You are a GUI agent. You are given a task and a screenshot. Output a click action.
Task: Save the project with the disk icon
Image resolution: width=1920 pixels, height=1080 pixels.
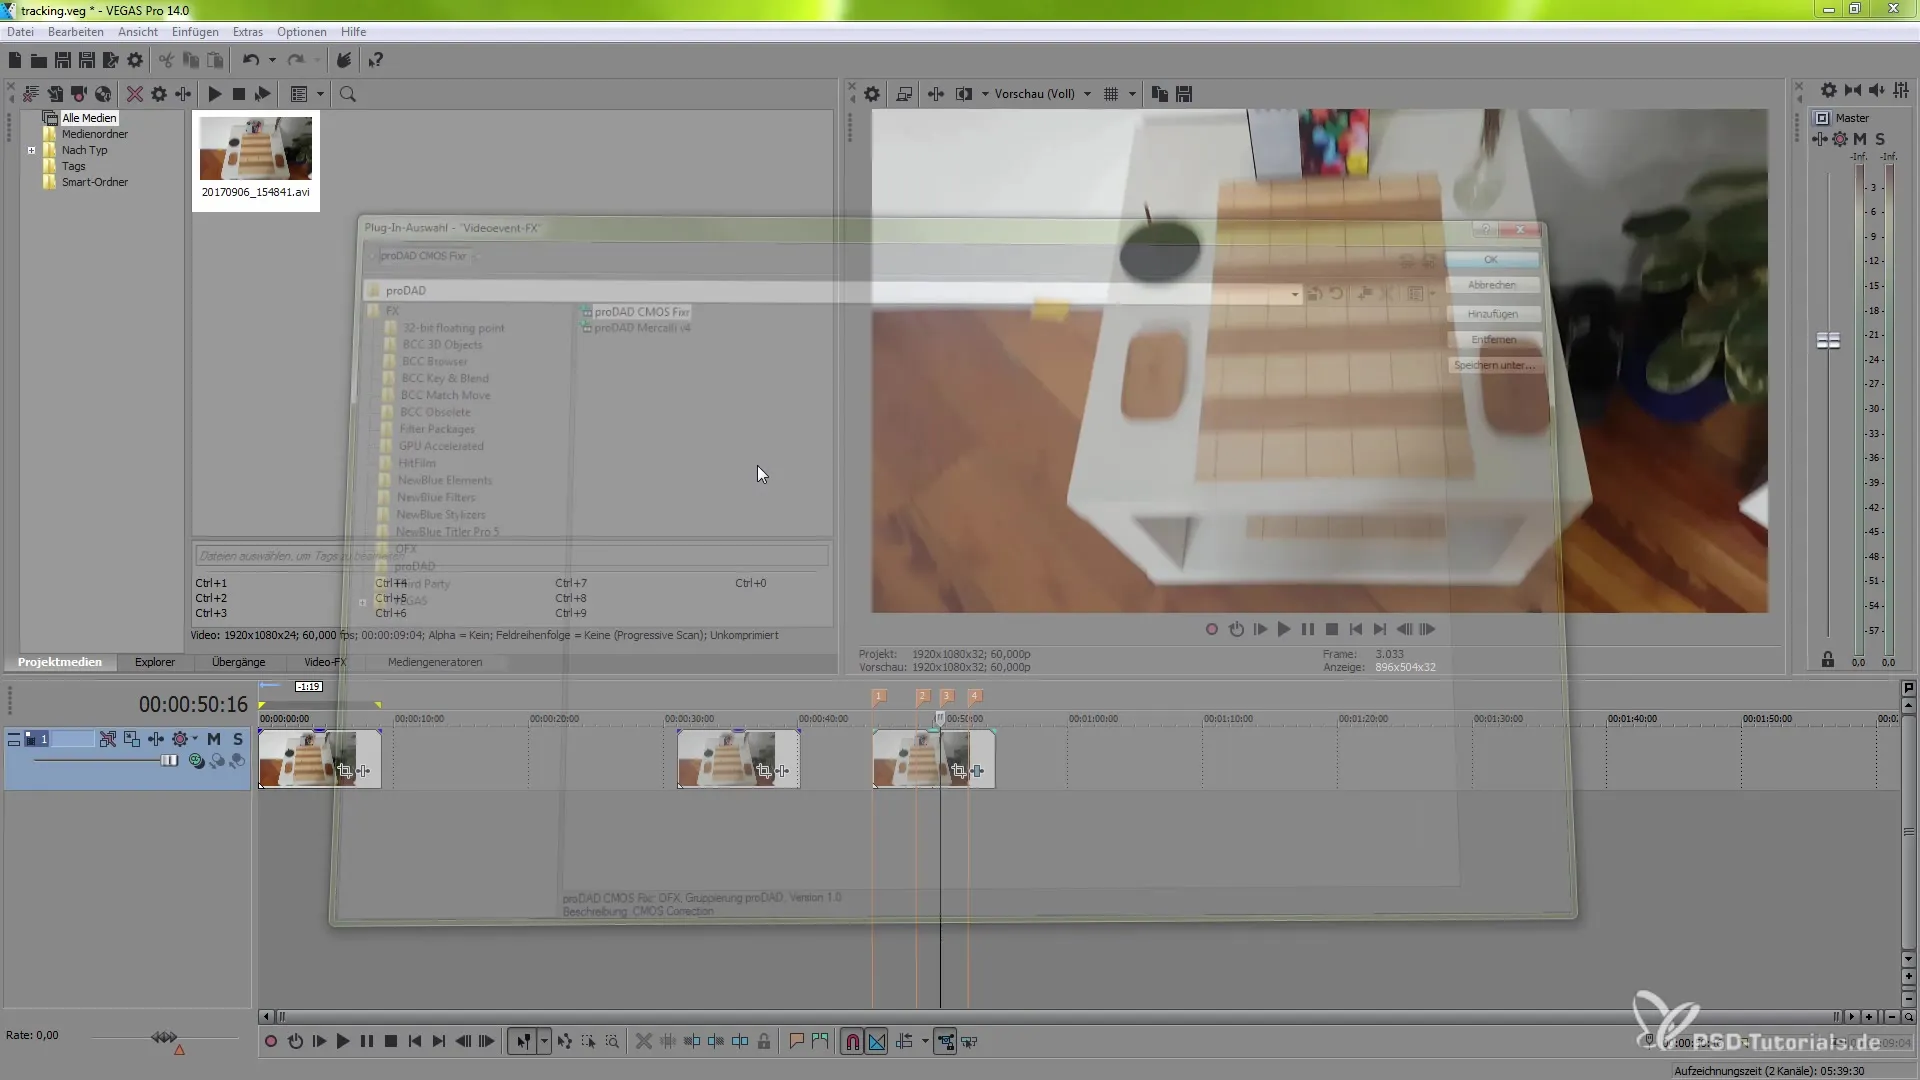(63, 61)
